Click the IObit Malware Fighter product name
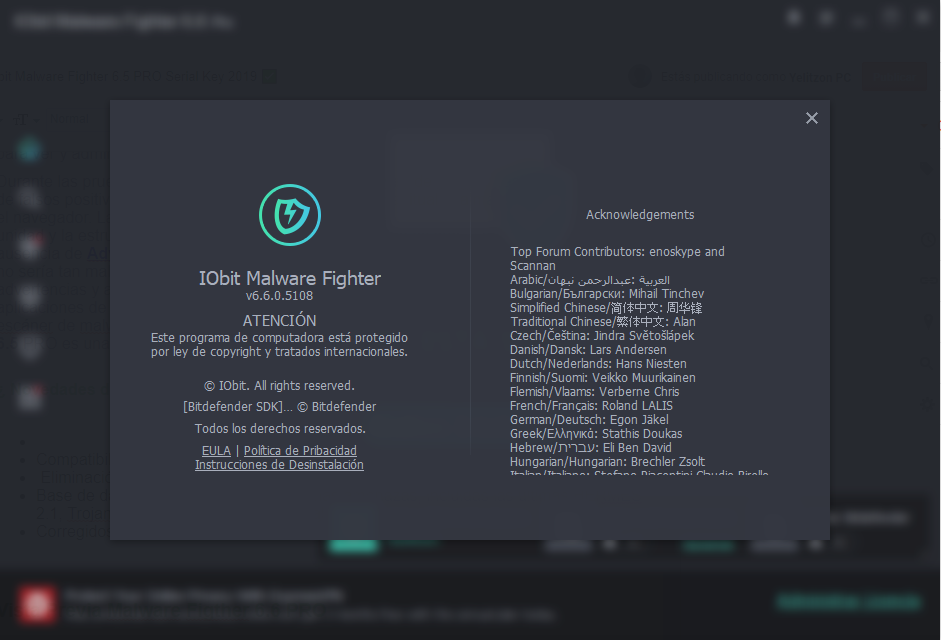941x640 pixels. click(290, 278)
